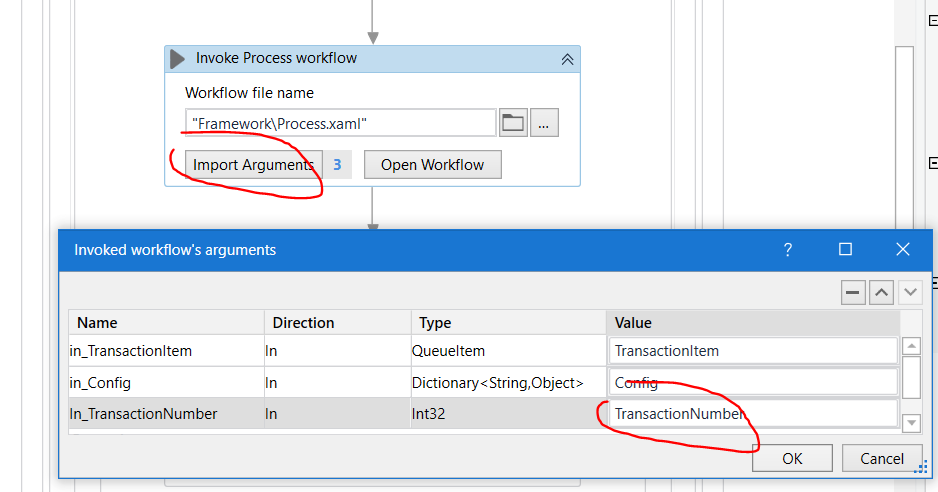Click Cancel in arguments dialog
This screenshot has height=492, width=938.
pos(882,458)
